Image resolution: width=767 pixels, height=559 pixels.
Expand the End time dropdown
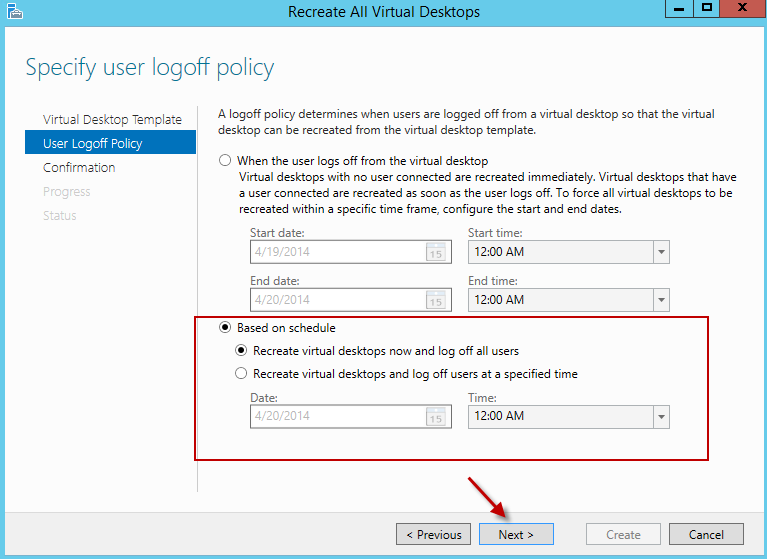660,299
